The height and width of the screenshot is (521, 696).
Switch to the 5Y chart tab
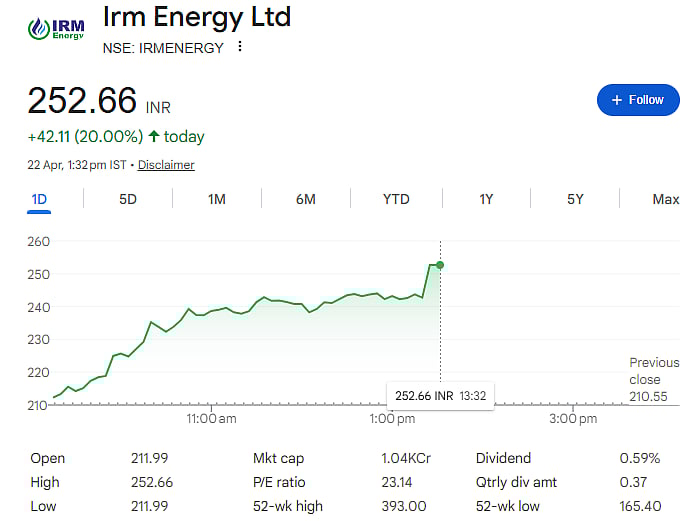pos(576,199)
